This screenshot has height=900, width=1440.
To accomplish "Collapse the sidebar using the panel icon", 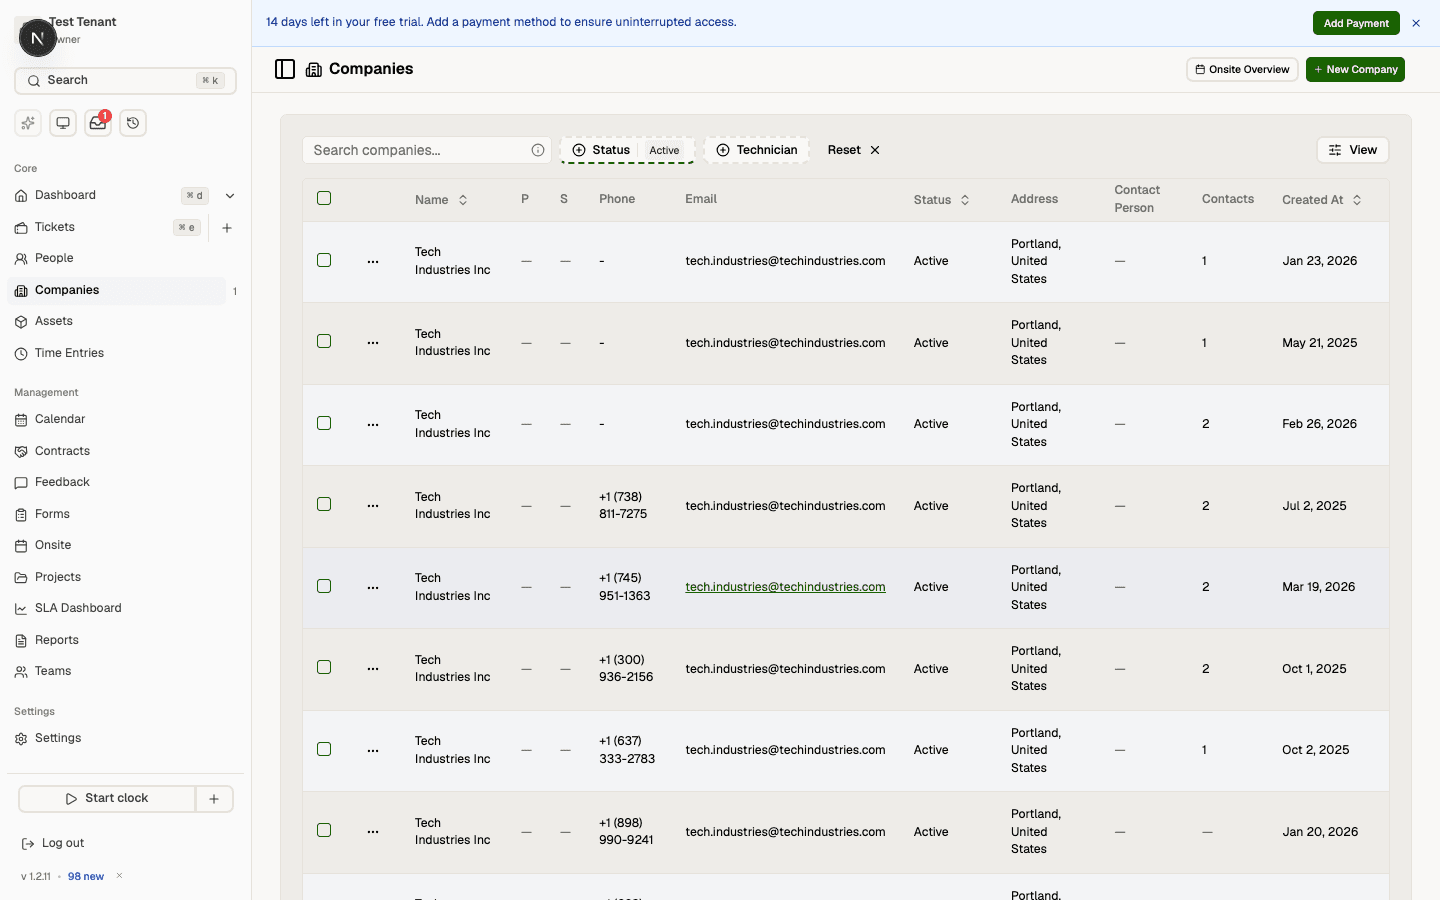I will [285, 68].
